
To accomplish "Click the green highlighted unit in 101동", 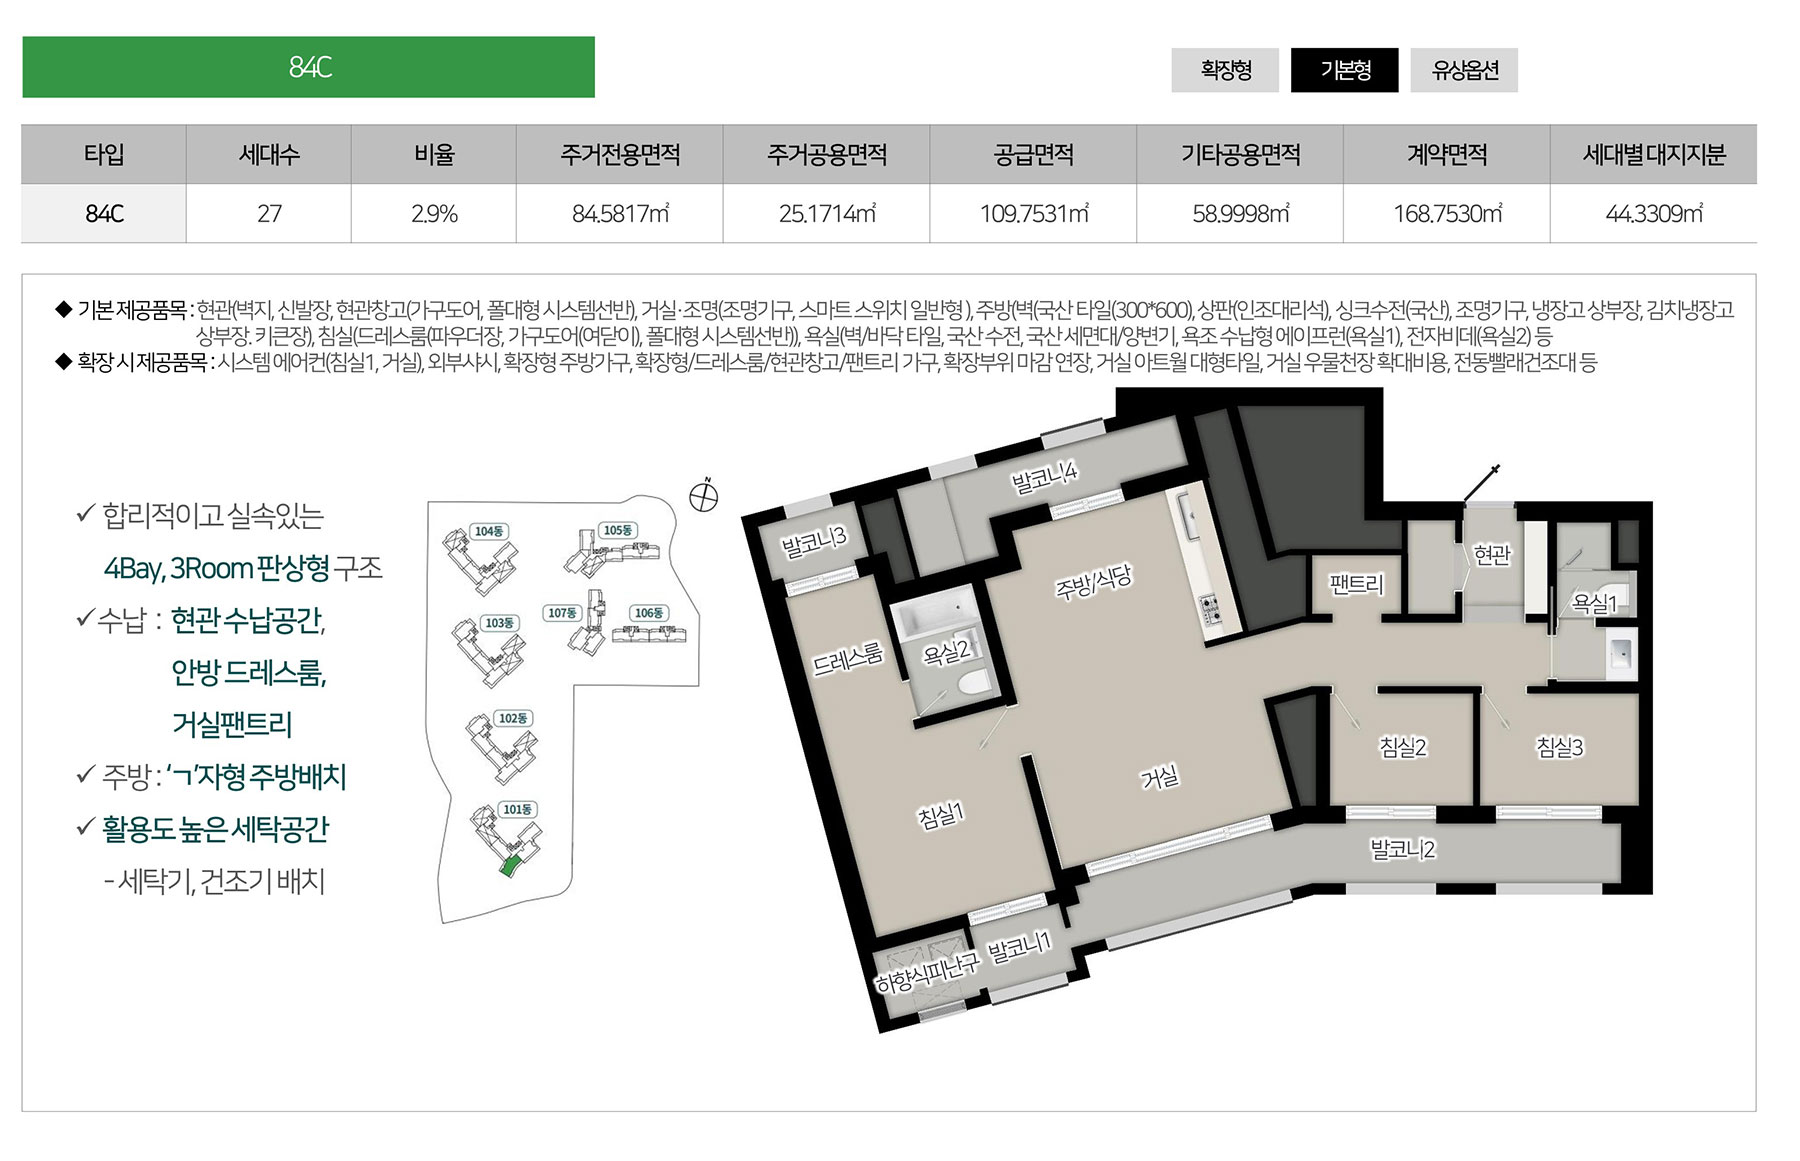I will point(510,866).
